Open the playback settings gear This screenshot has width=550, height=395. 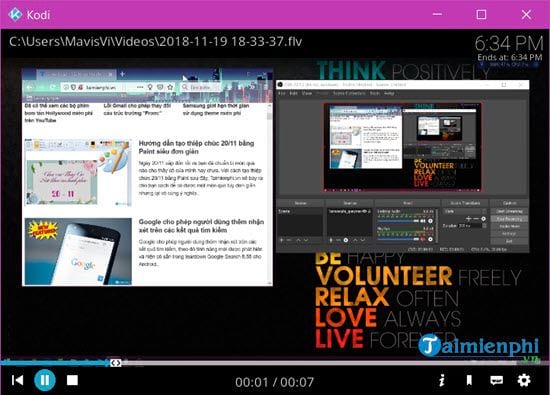524,381
